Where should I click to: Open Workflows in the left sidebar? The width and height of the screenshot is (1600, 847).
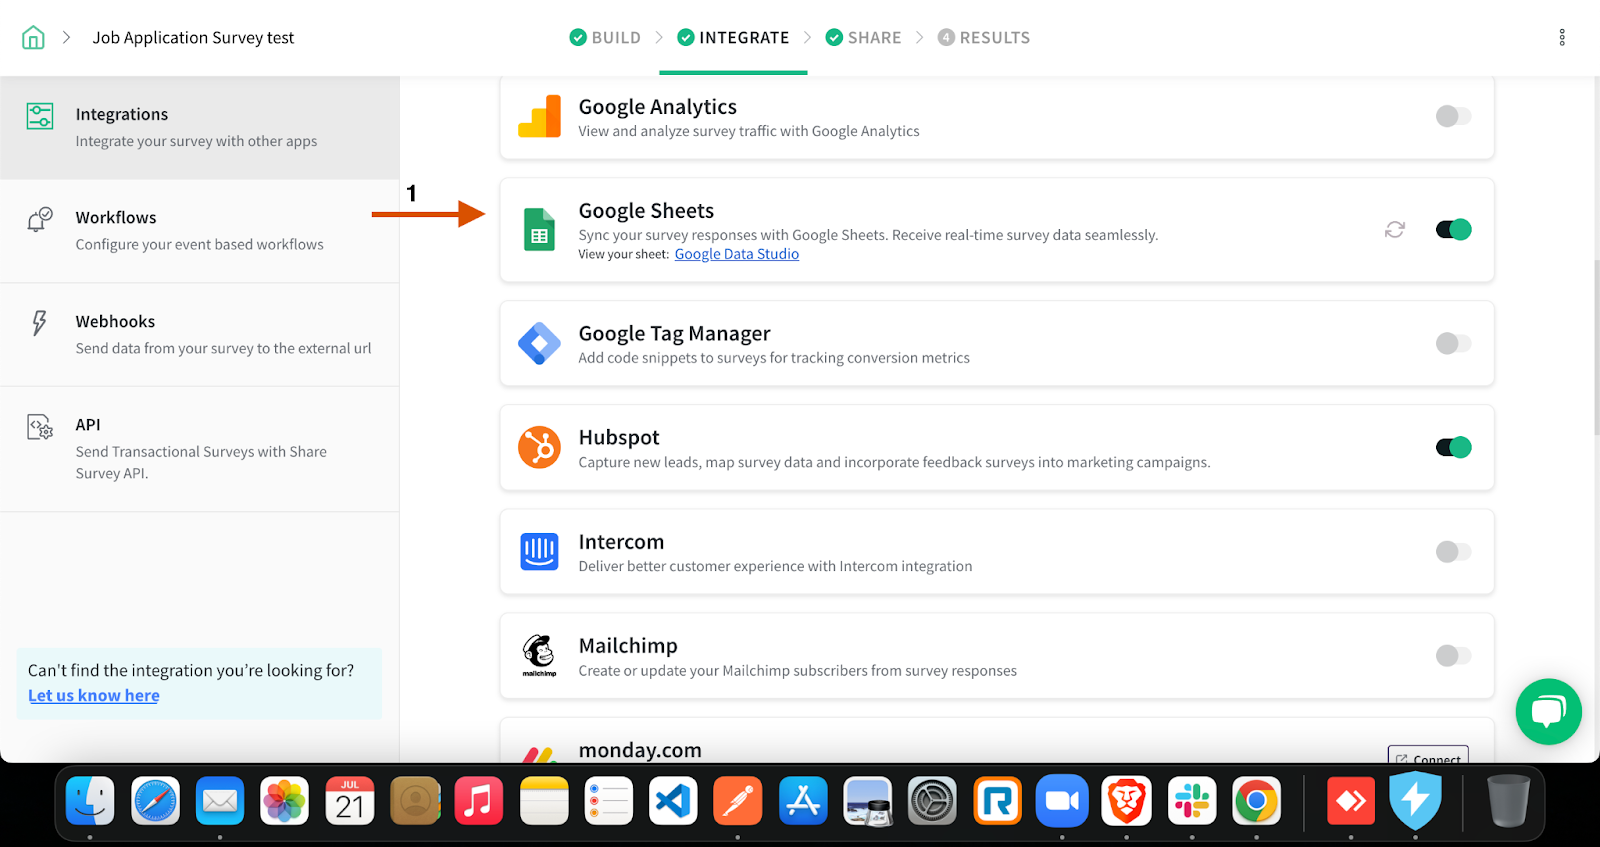(200, 231)
